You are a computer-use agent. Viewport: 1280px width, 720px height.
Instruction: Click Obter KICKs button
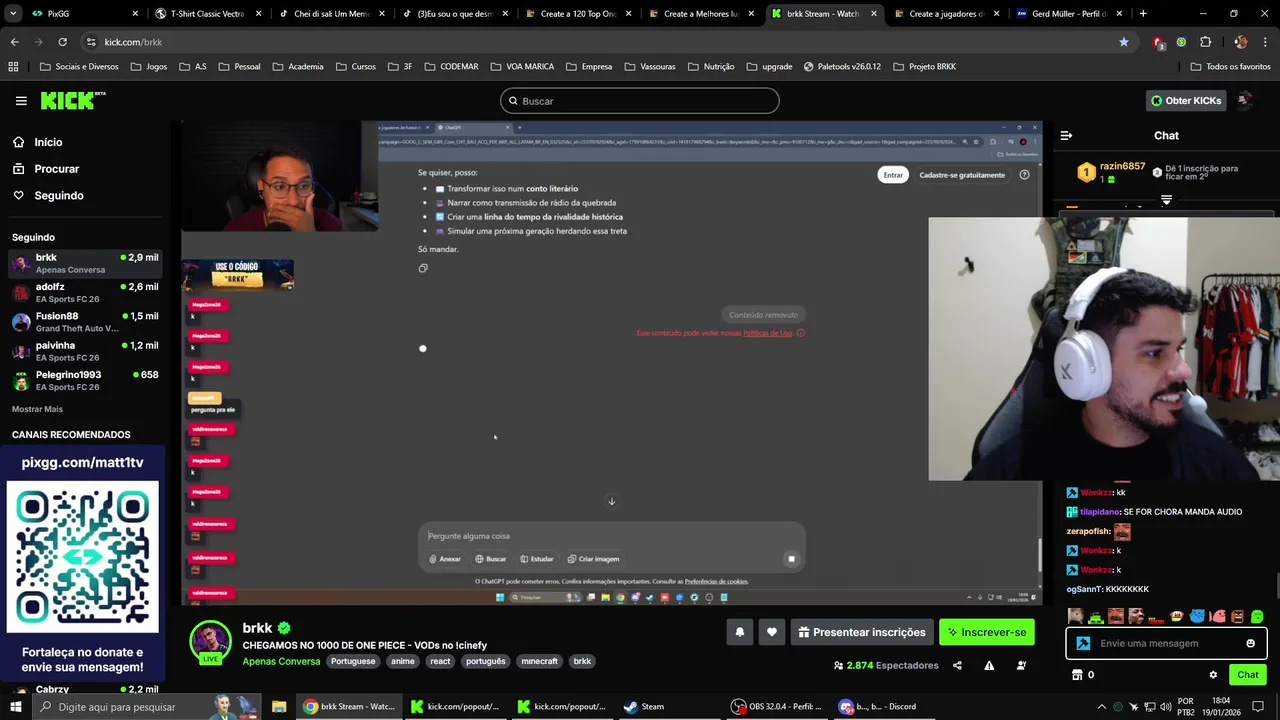point(1186,100)
